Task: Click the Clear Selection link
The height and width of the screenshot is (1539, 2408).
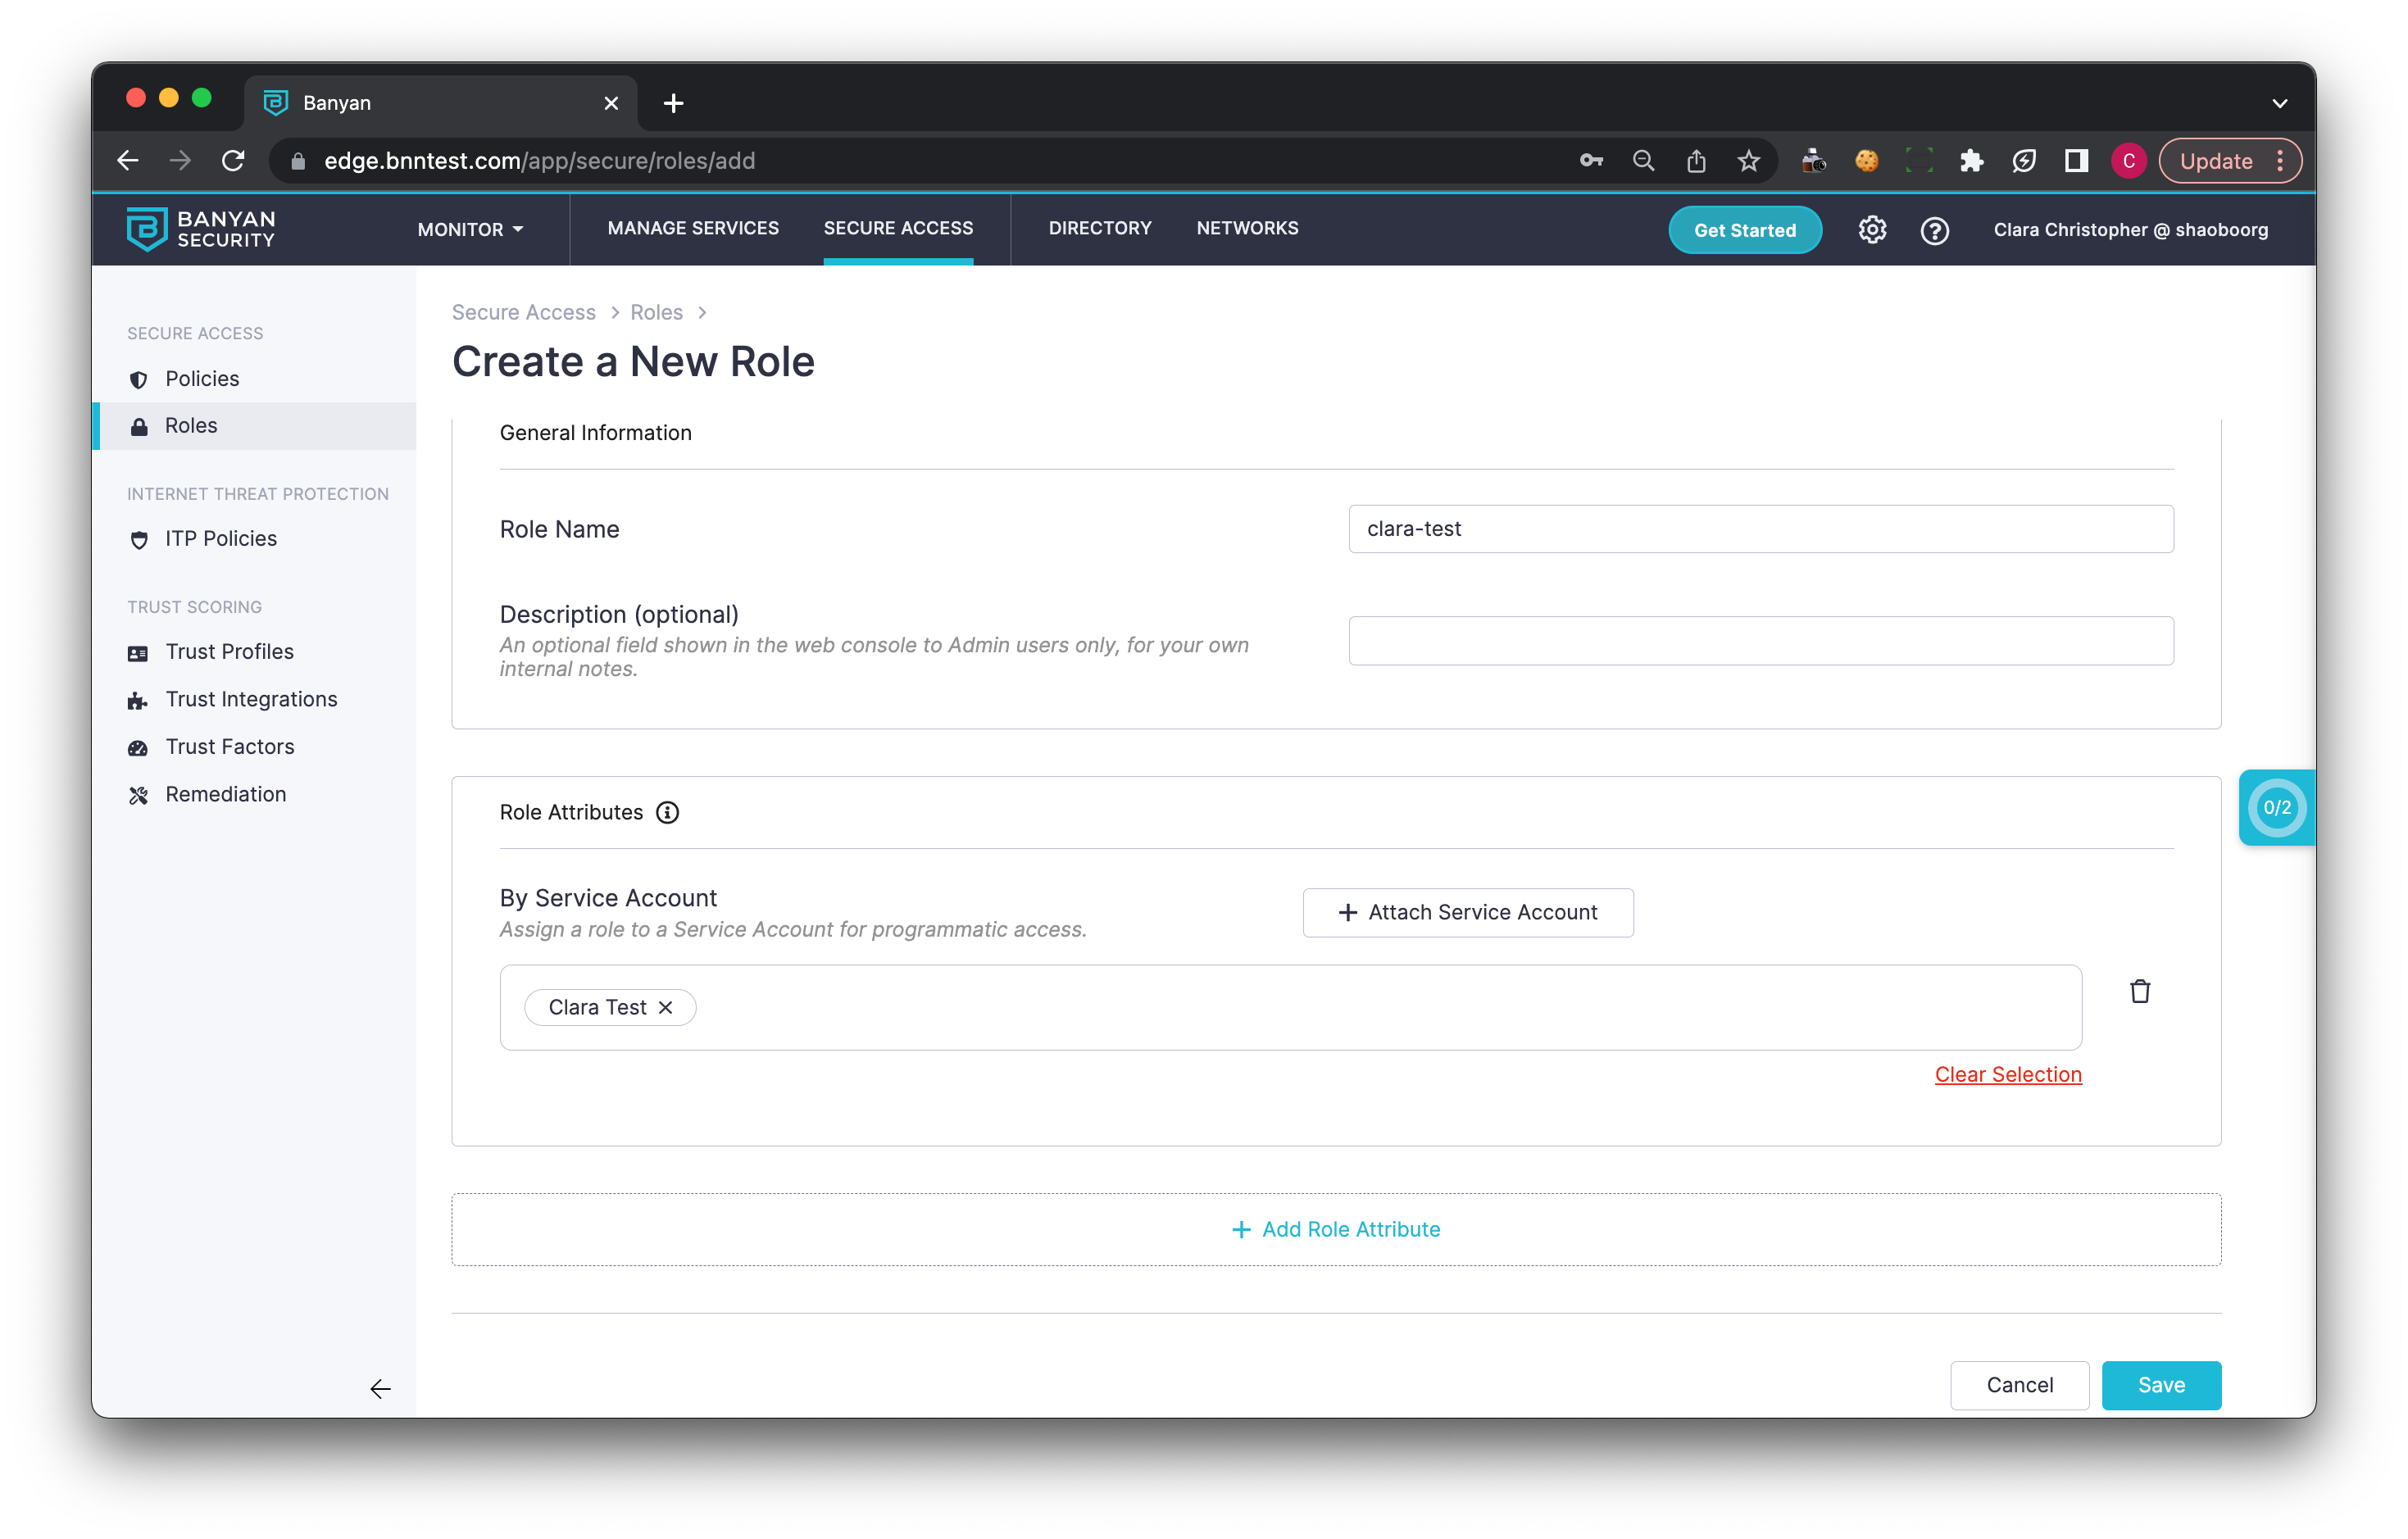Action: pyautogui.click(x=2007, y=1074)
